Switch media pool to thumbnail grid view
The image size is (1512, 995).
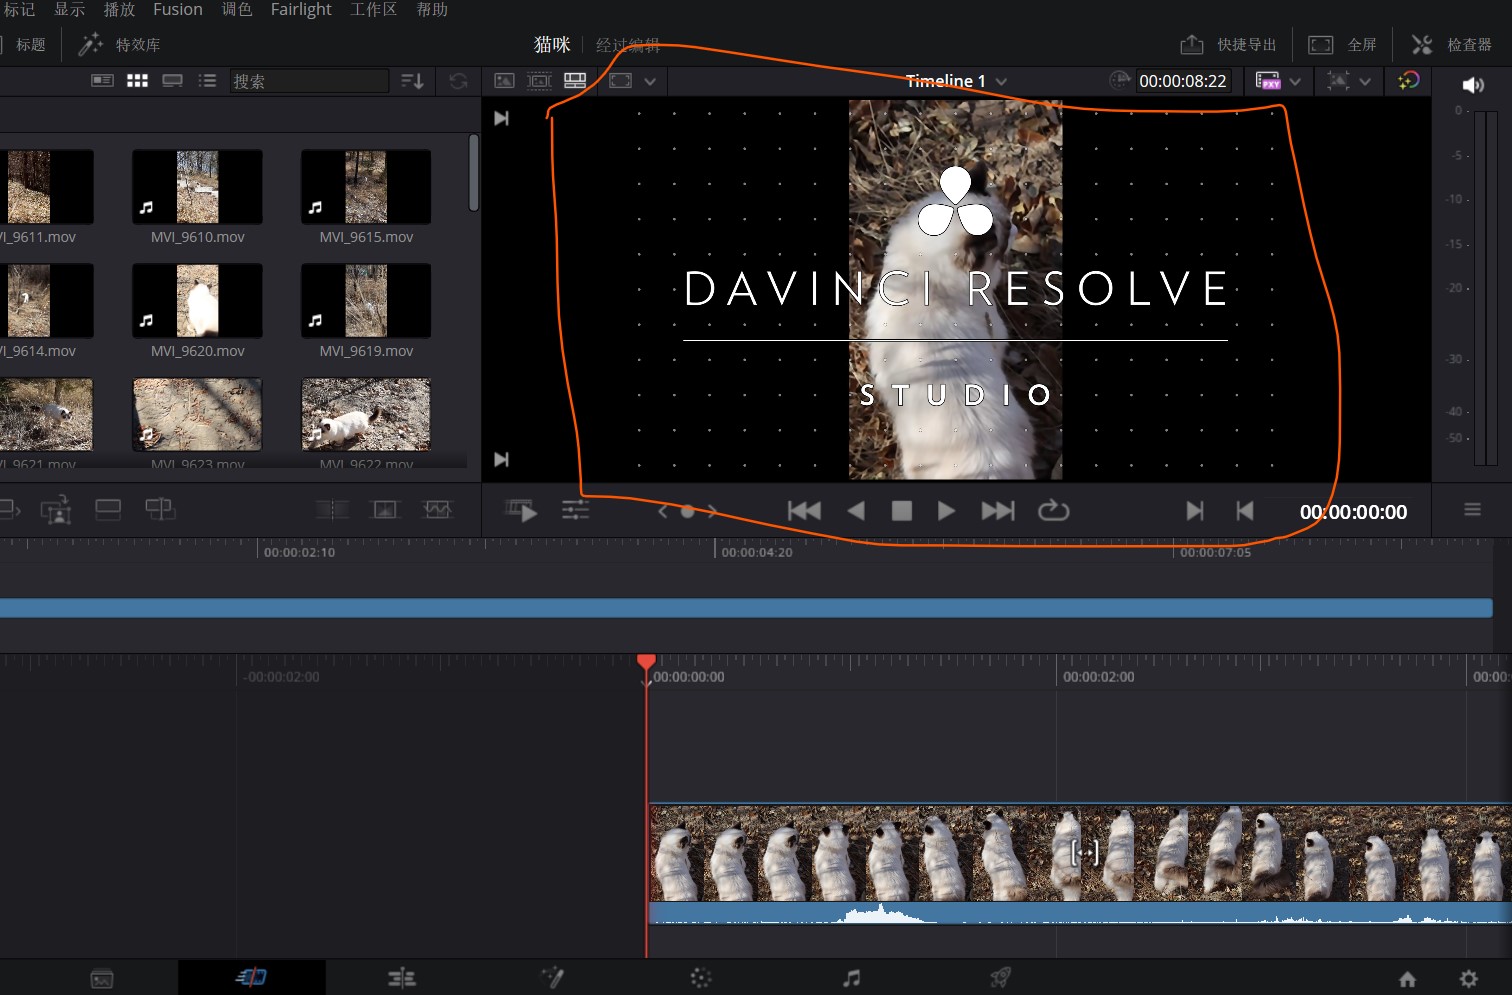[x=137, y=80]
